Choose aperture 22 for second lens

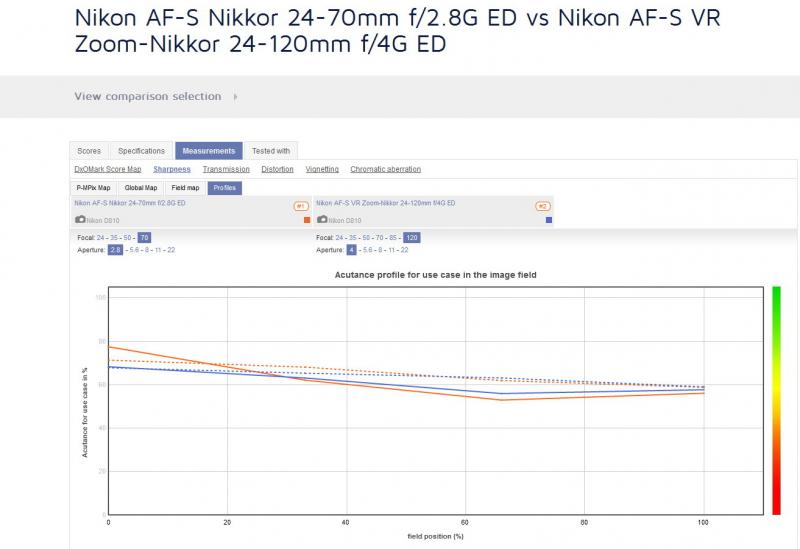[404, 250]
